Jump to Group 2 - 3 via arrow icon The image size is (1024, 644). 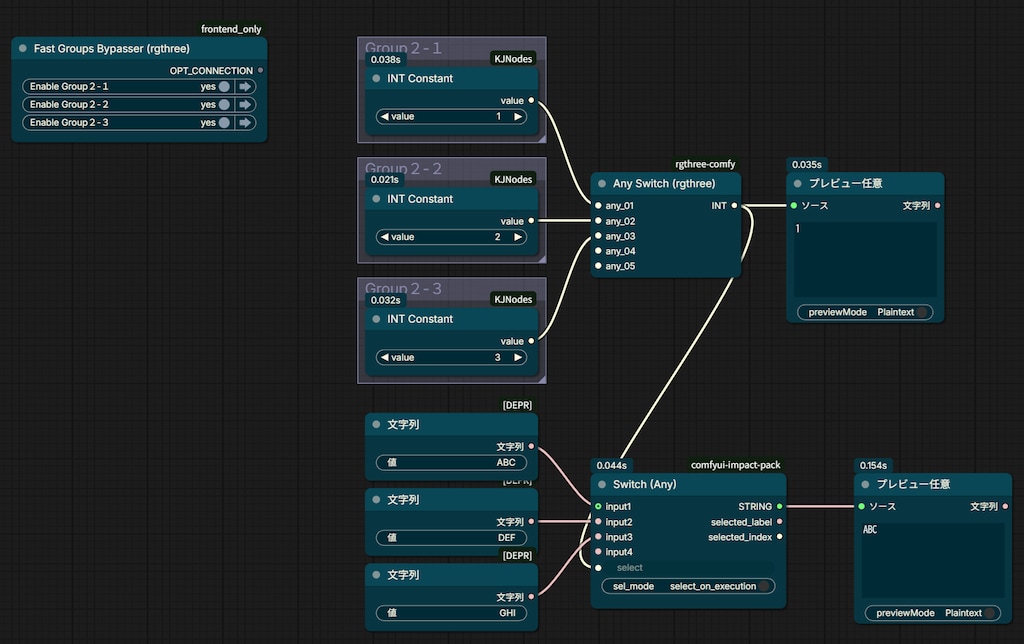tap(245, 123)
